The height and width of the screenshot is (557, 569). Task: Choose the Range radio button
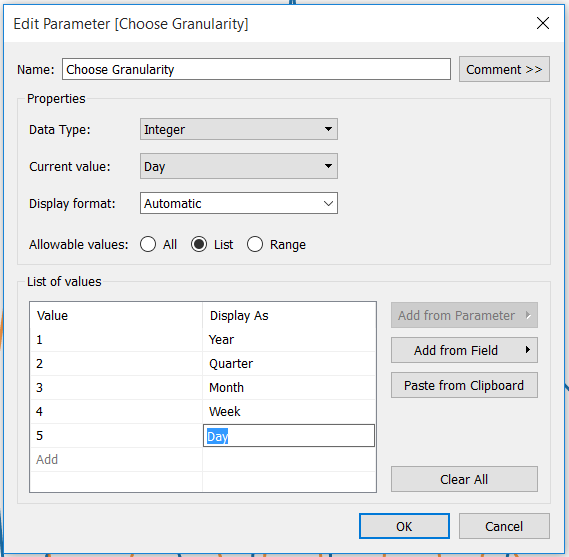coord(255,244)
